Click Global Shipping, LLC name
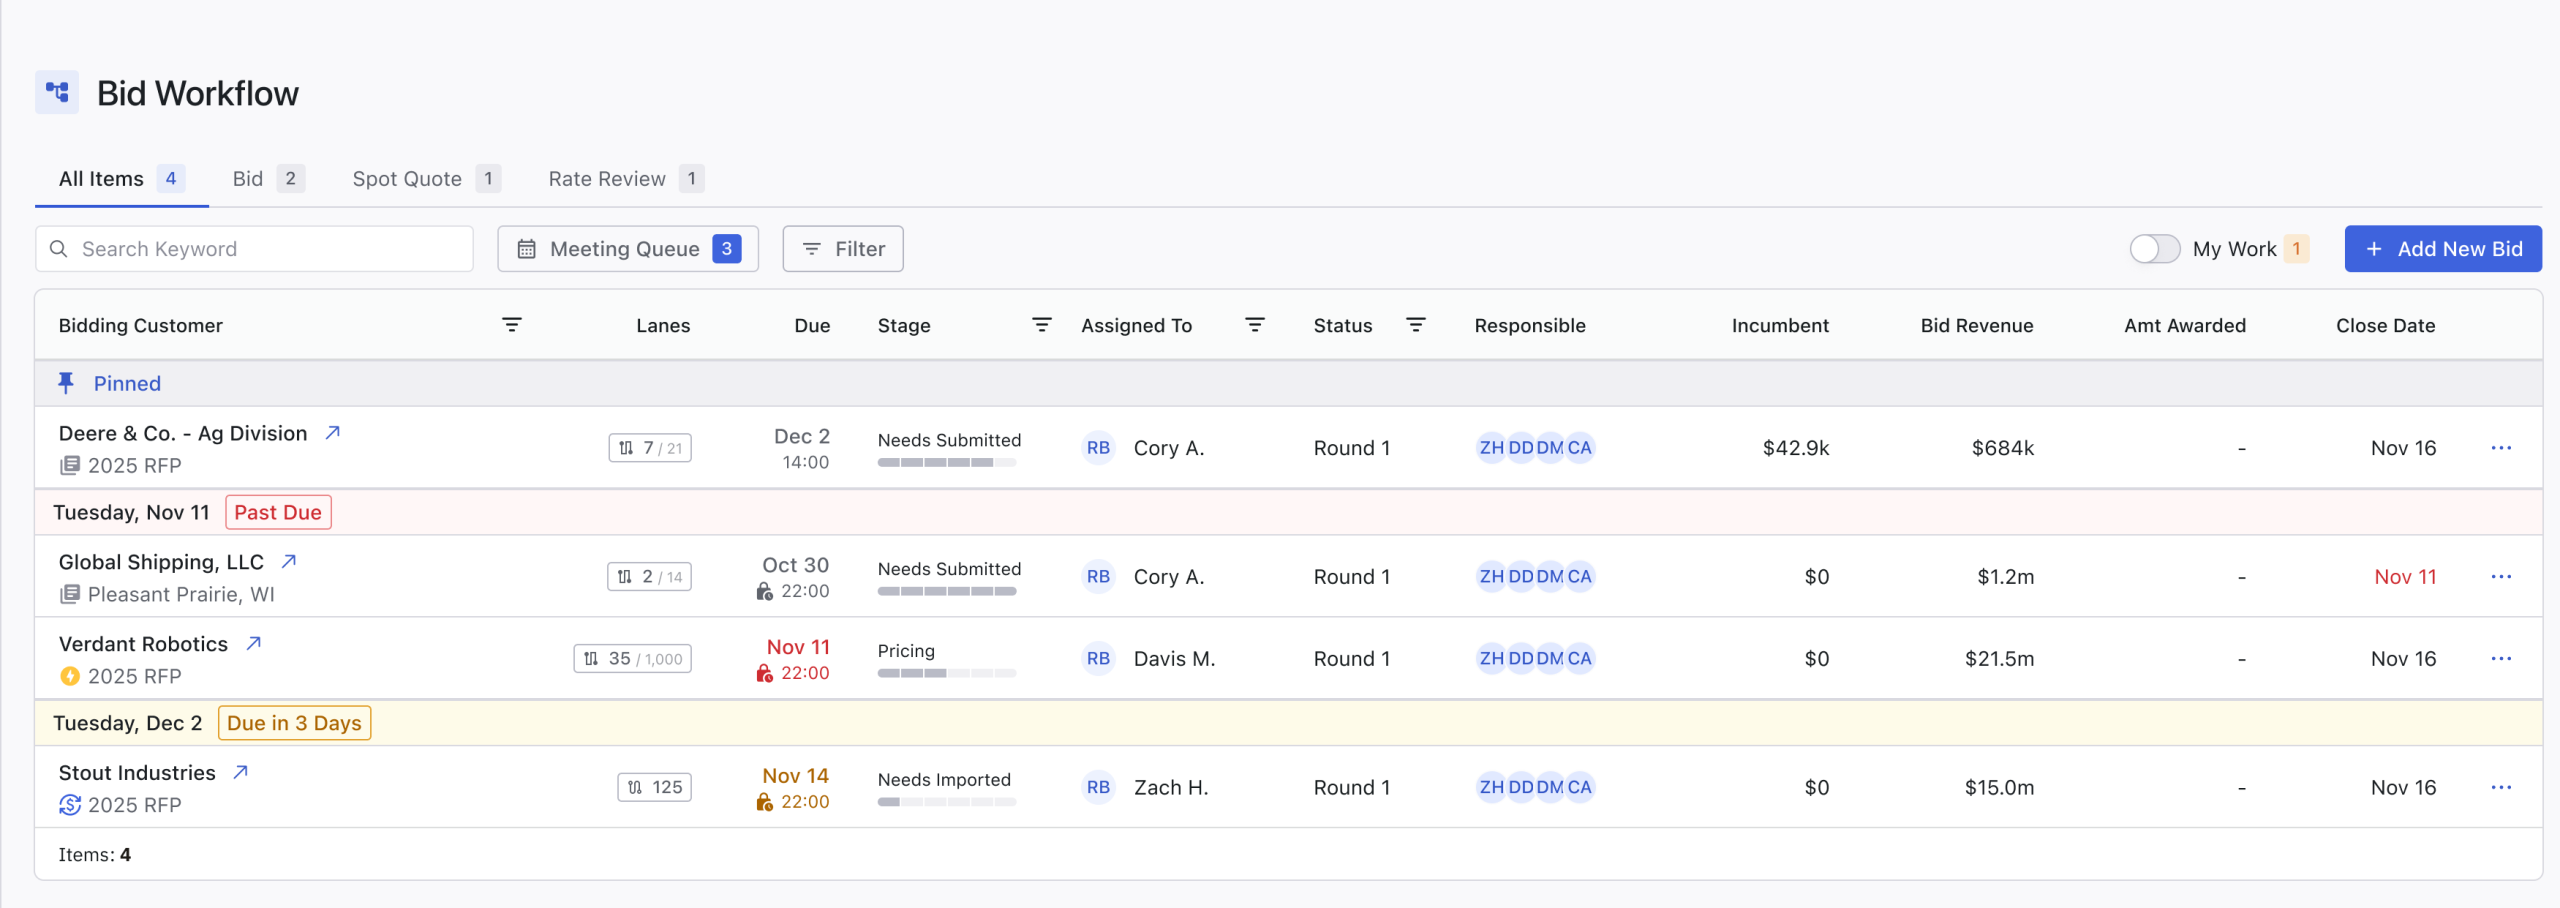The height and width of the screenshot is (908, 2560). [x=161, y=563]
